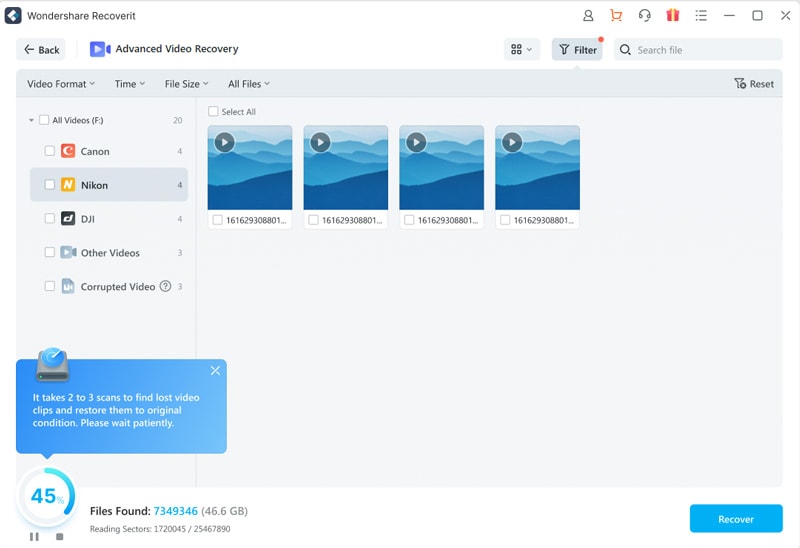Open the All Files dropdown

point(248,84)
